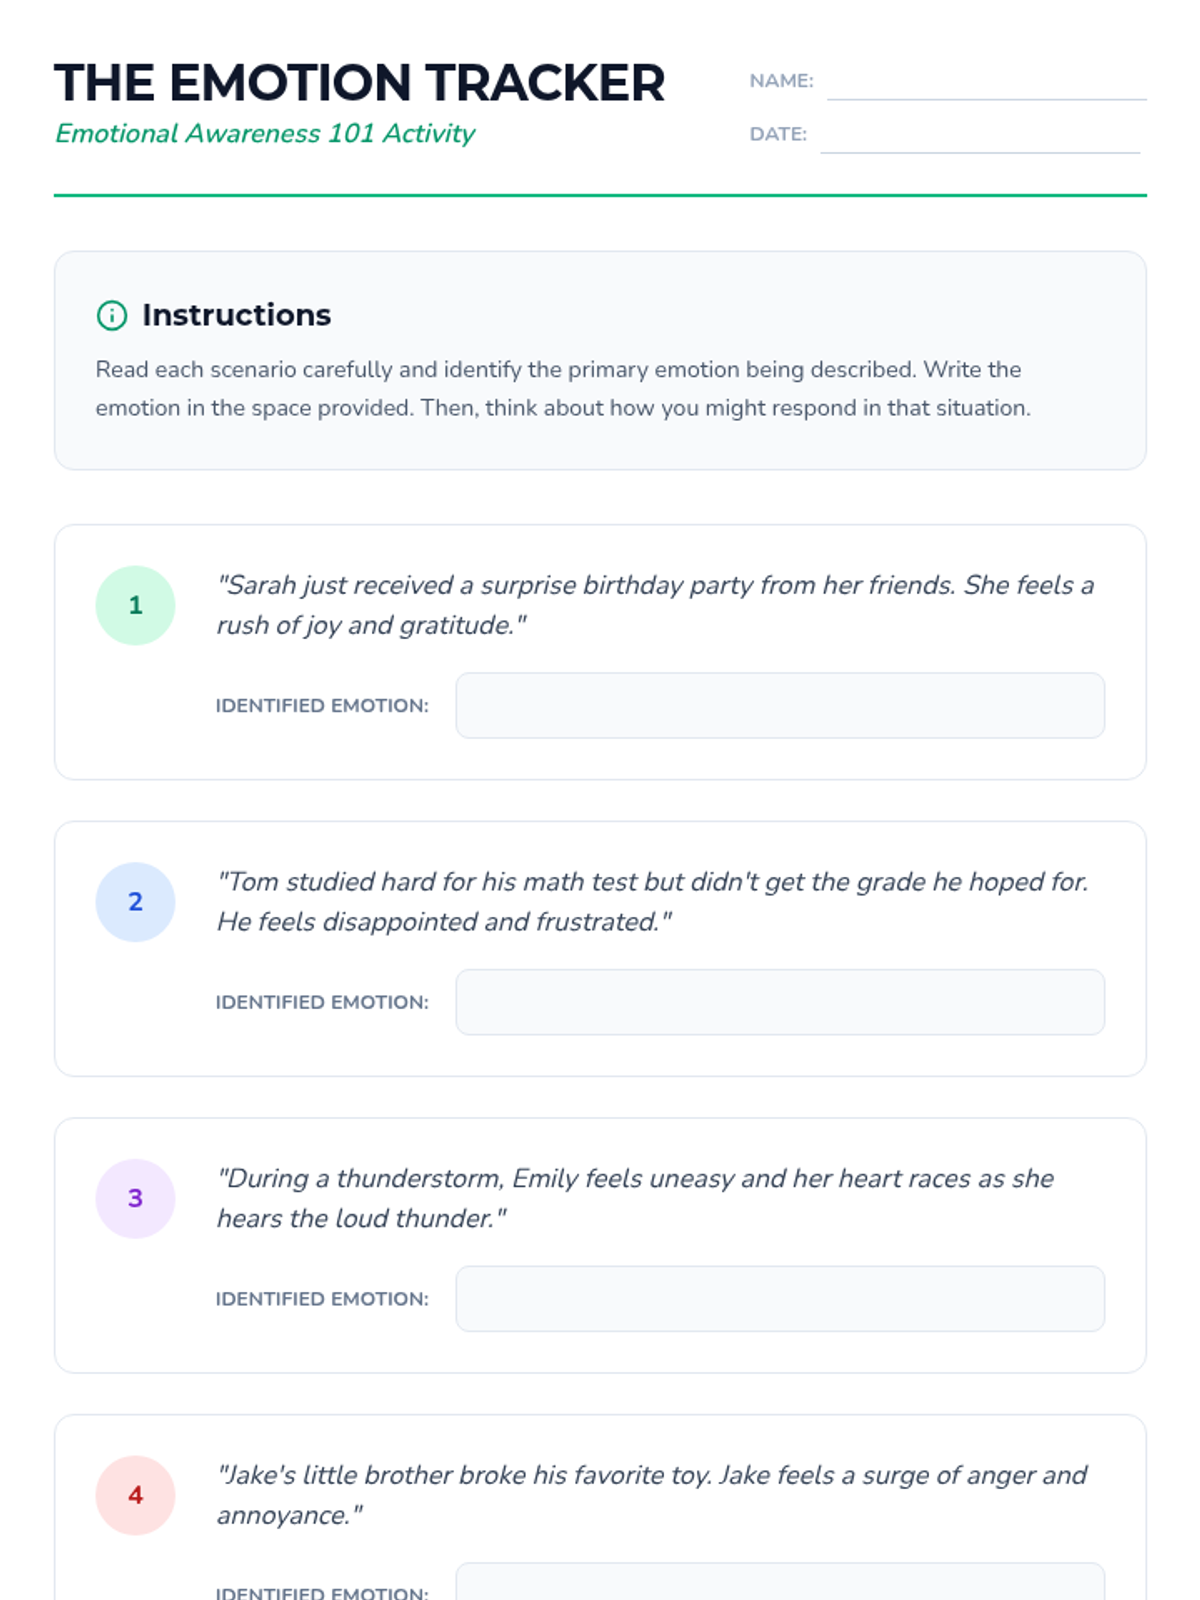This screenshot has height=1600, width=1200.
Task: Select scenario 3 identified emotion box
Action: pyautogui.click(x=780, y=1299)
